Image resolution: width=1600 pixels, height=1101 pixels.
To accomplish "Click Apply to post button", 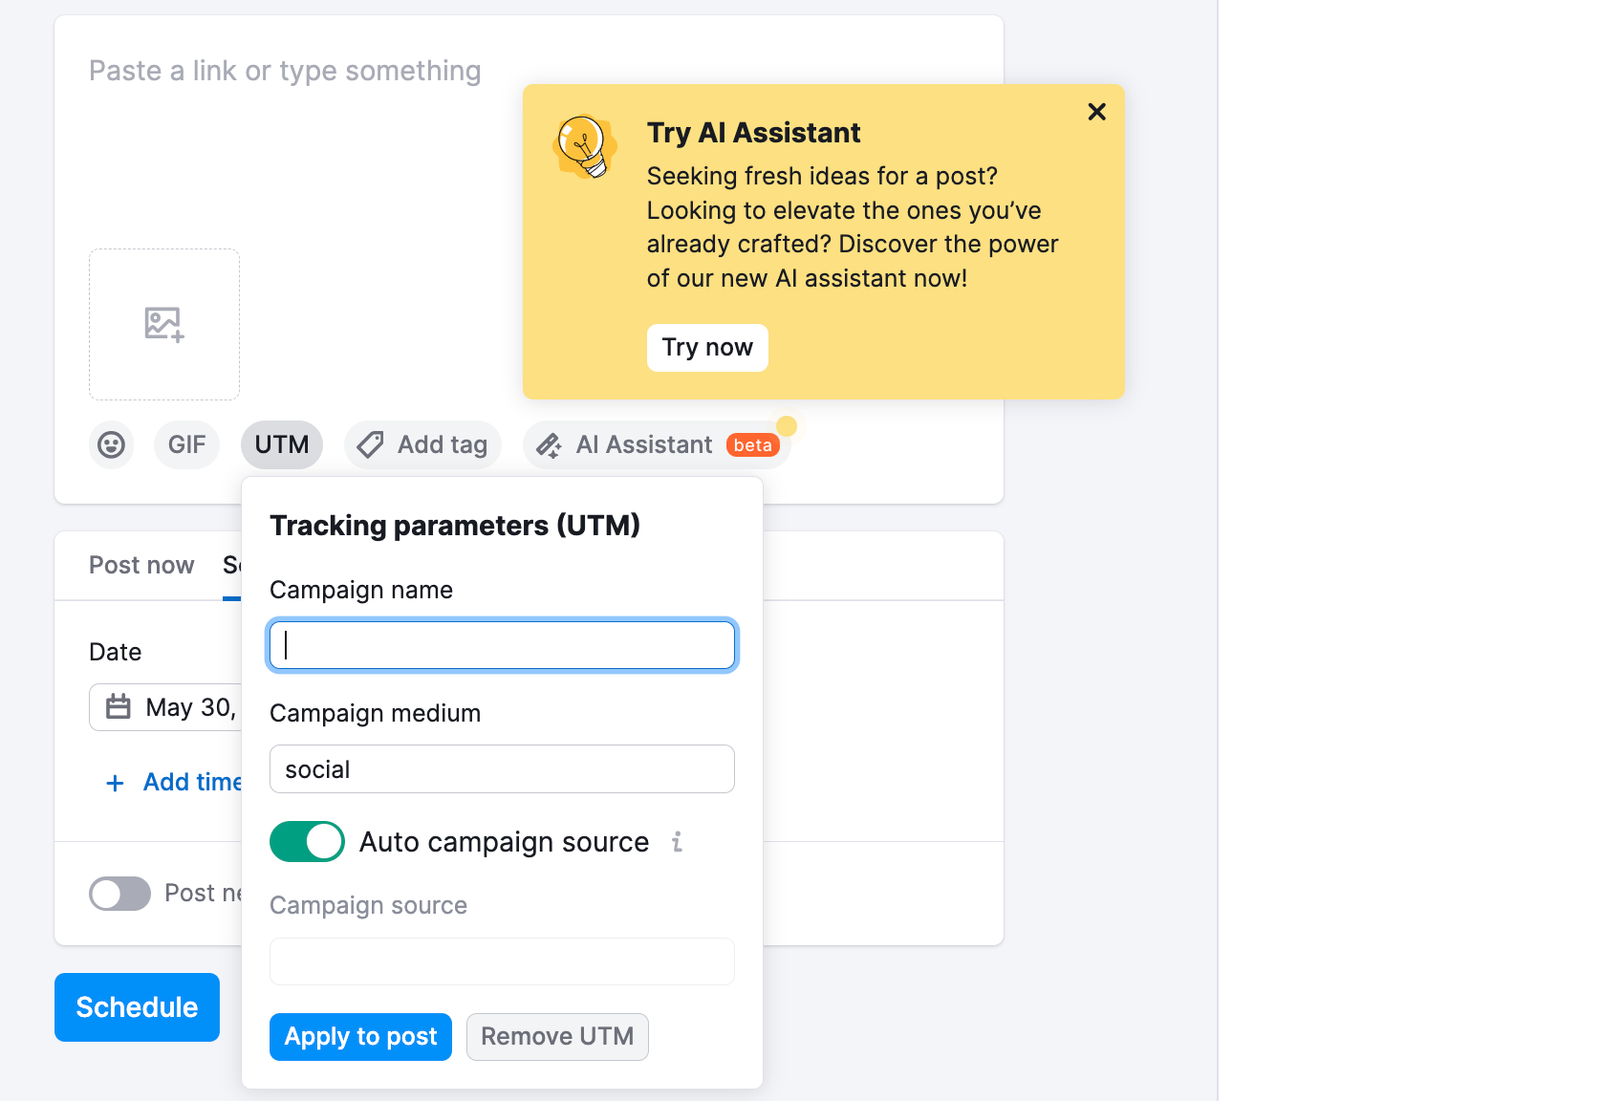I will [360, 1037].
